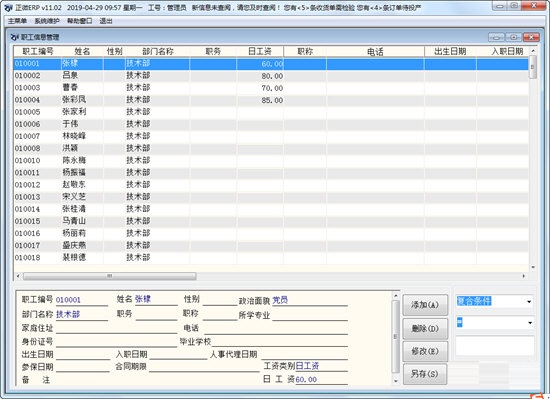Screen dimensions: 550x399
Task: Select employee row 010012 赵敬东
Action: 271,185
